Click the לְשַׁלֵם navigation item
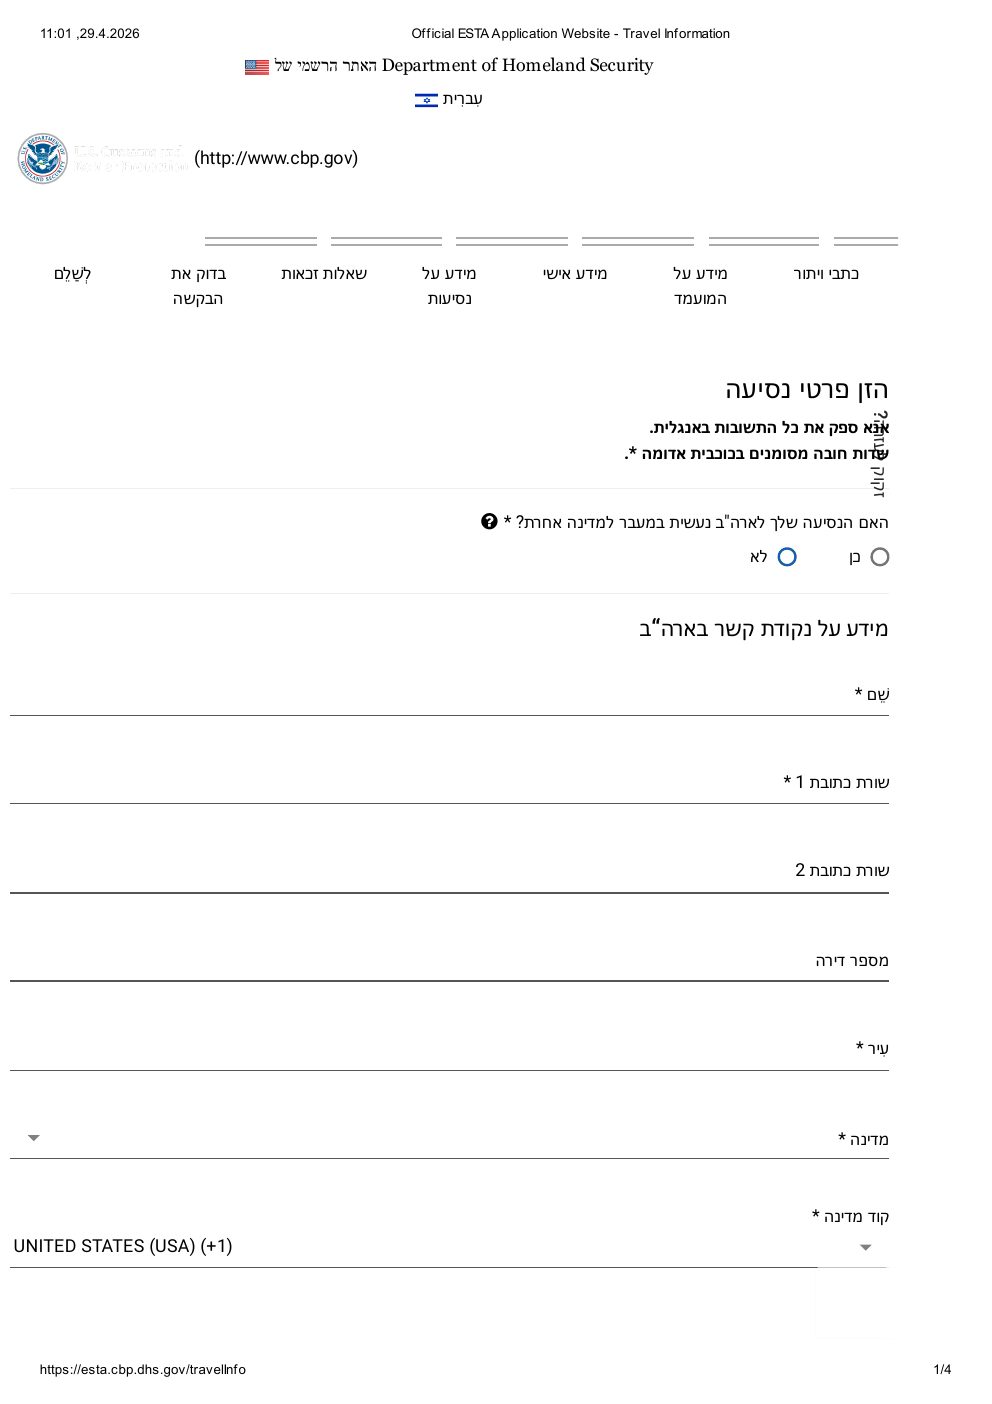This screenshot has width=992, height=1404. click(72, 272)
